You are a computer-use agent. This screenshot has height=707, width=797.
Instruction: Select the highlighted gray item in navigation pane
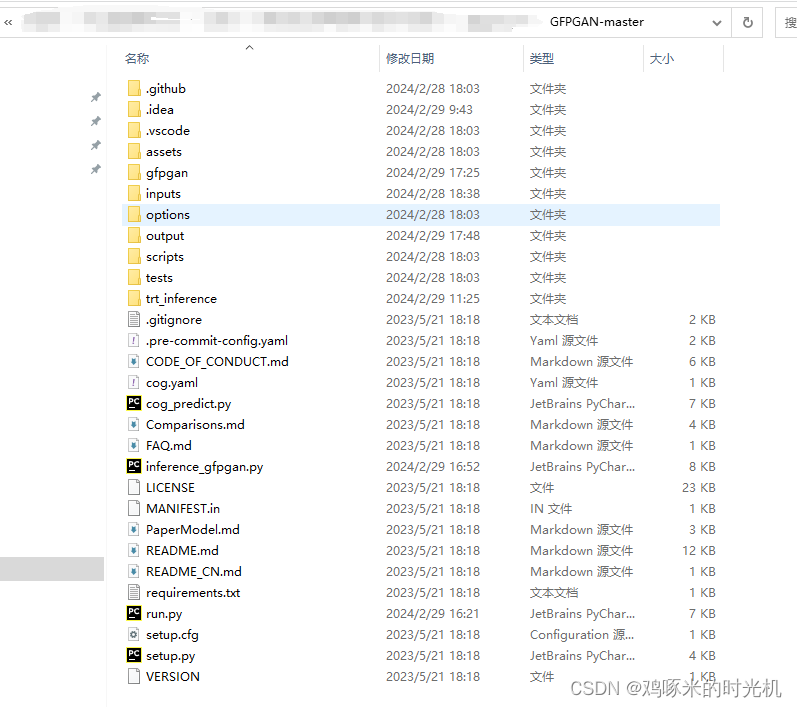[52, 569]
